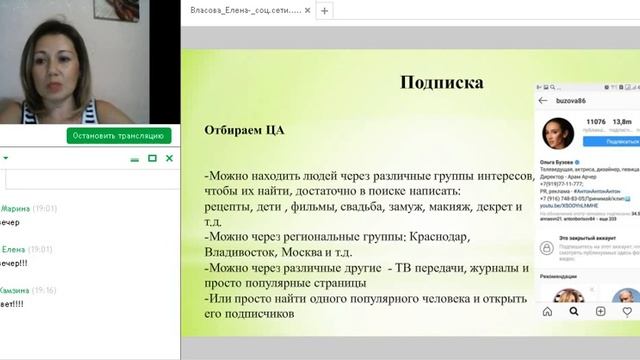
Task: Select the Власова_Елена-_соц.сети document tab
Action: [x=246, y=11]
